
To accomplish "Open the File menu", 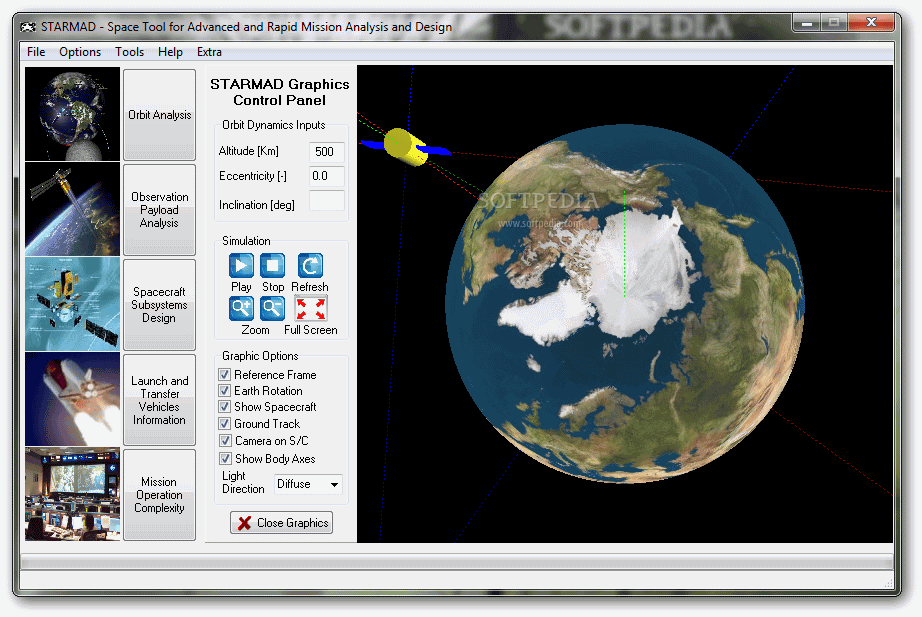I will tap(36, 52).
